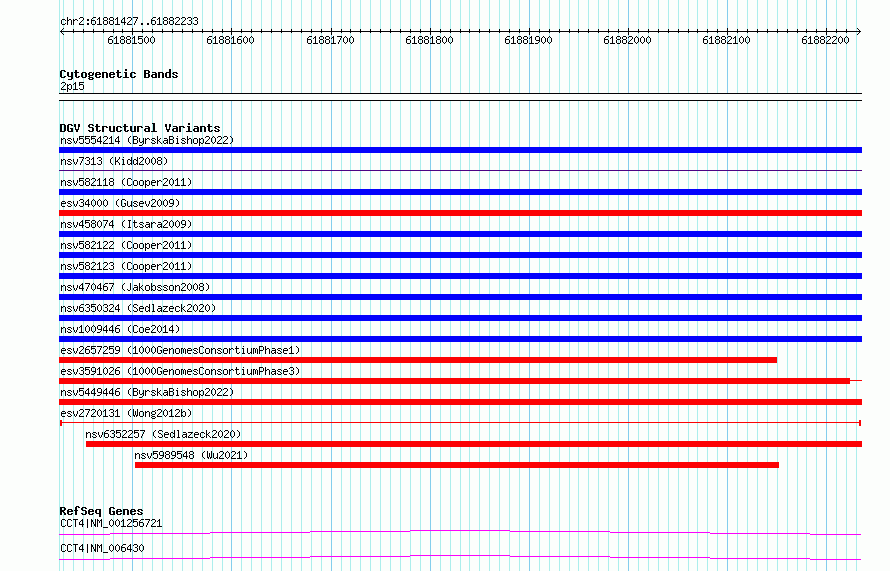Select the CCT4|NM_006430 gene label
The height and width of the screenshot is (571, 890).
[x=102, y=548]
